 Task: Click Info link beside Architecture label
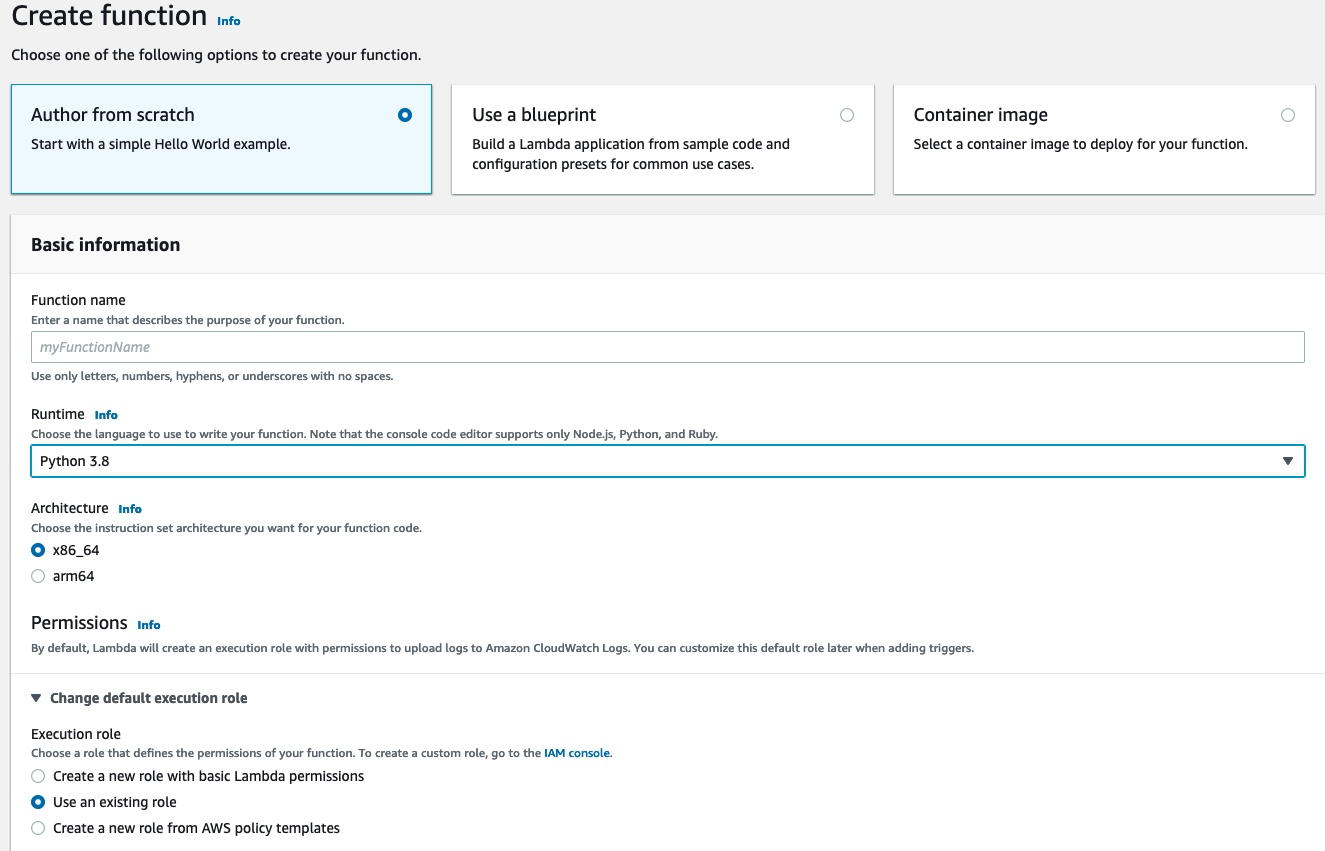point(130,509)
